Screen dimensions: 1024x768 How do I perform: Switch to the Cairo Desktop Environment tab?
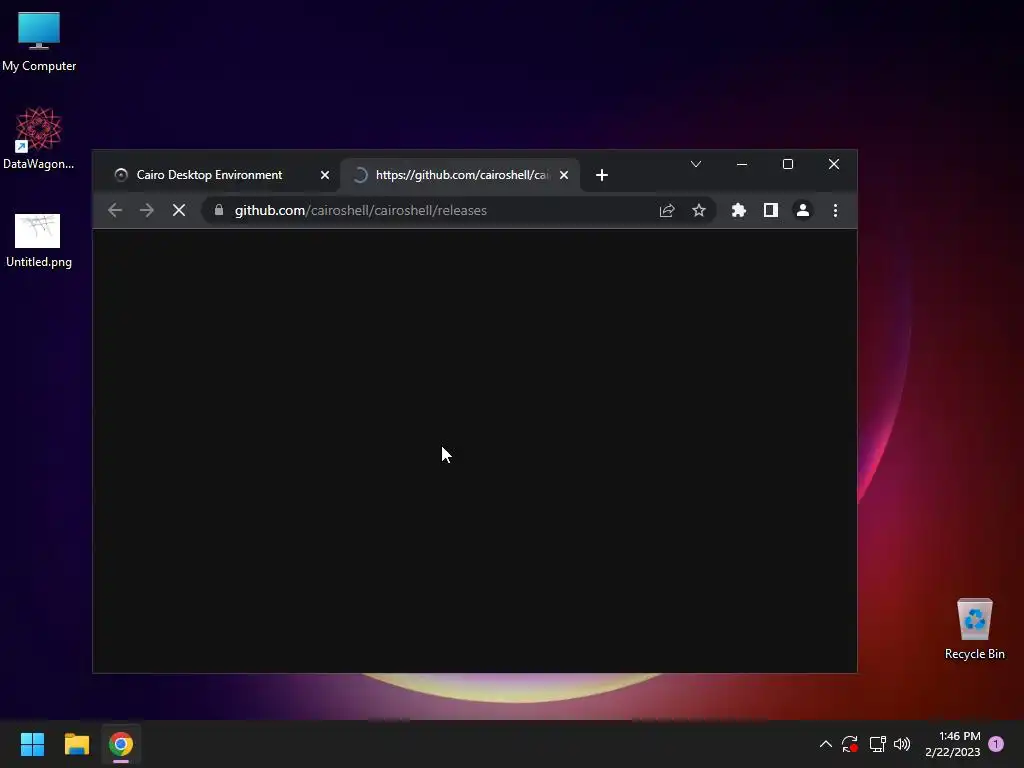221,175
